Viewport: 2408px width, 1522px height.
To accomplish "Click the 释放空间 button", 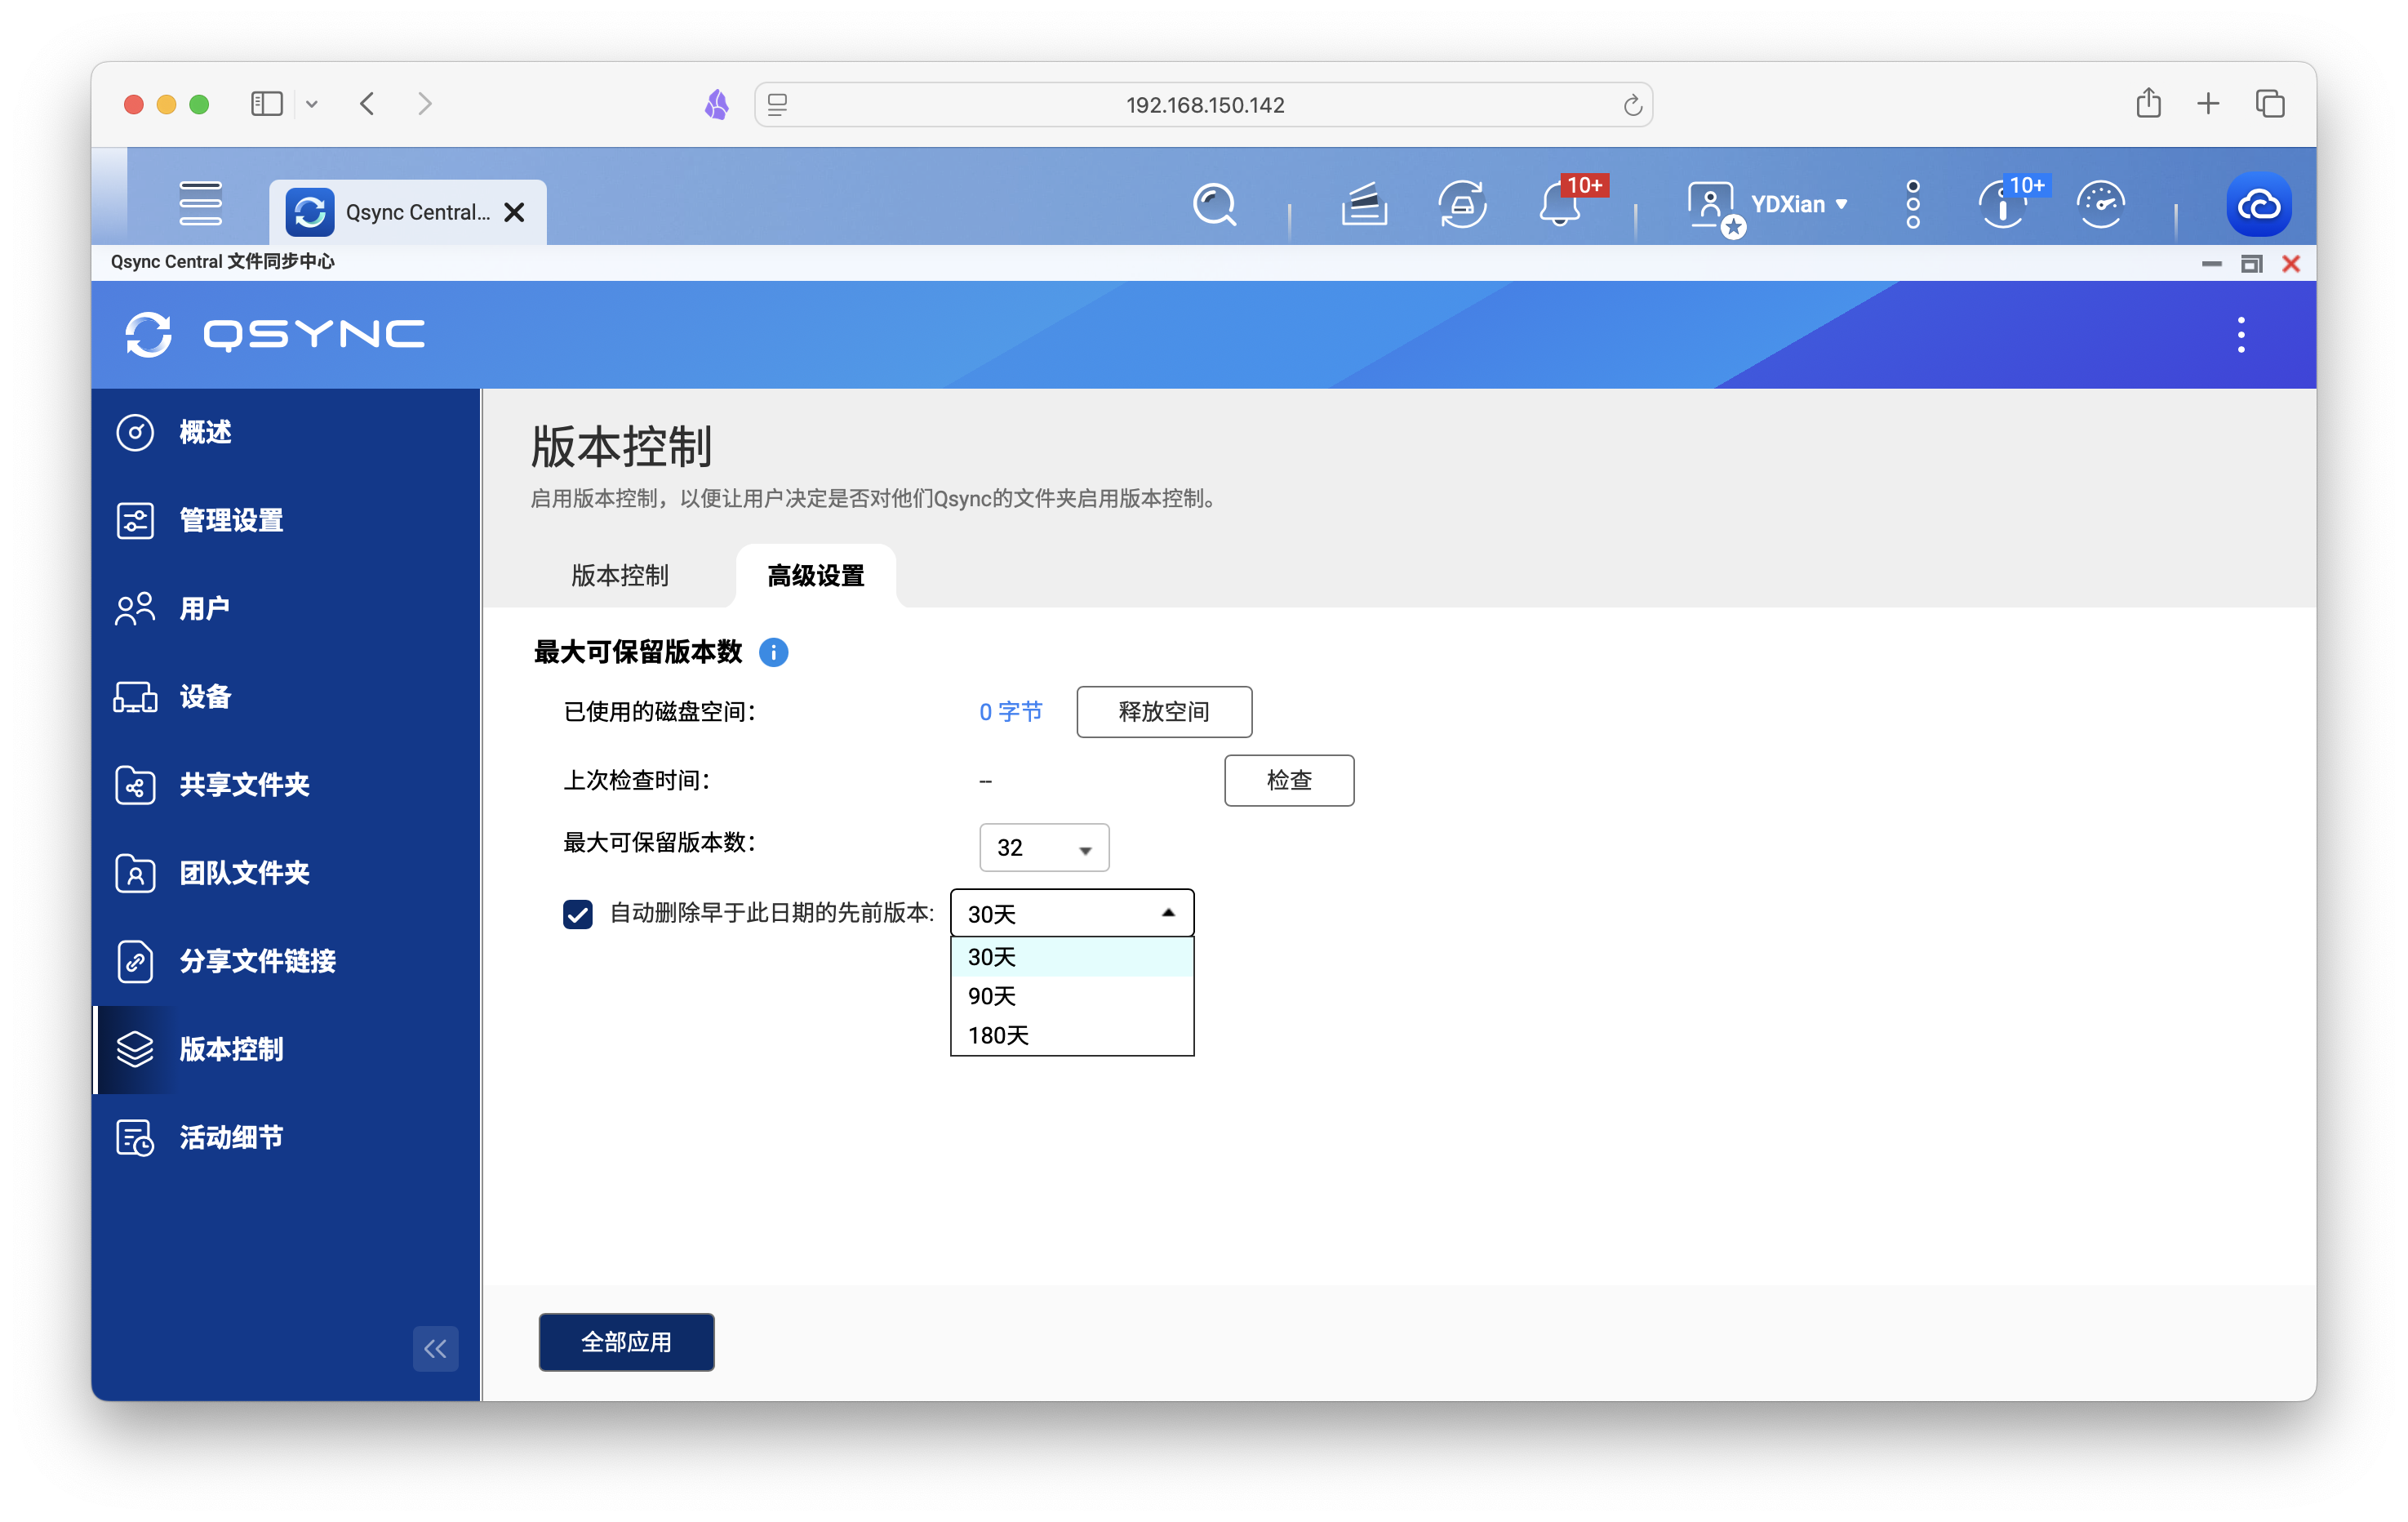I will [1163, 711].
